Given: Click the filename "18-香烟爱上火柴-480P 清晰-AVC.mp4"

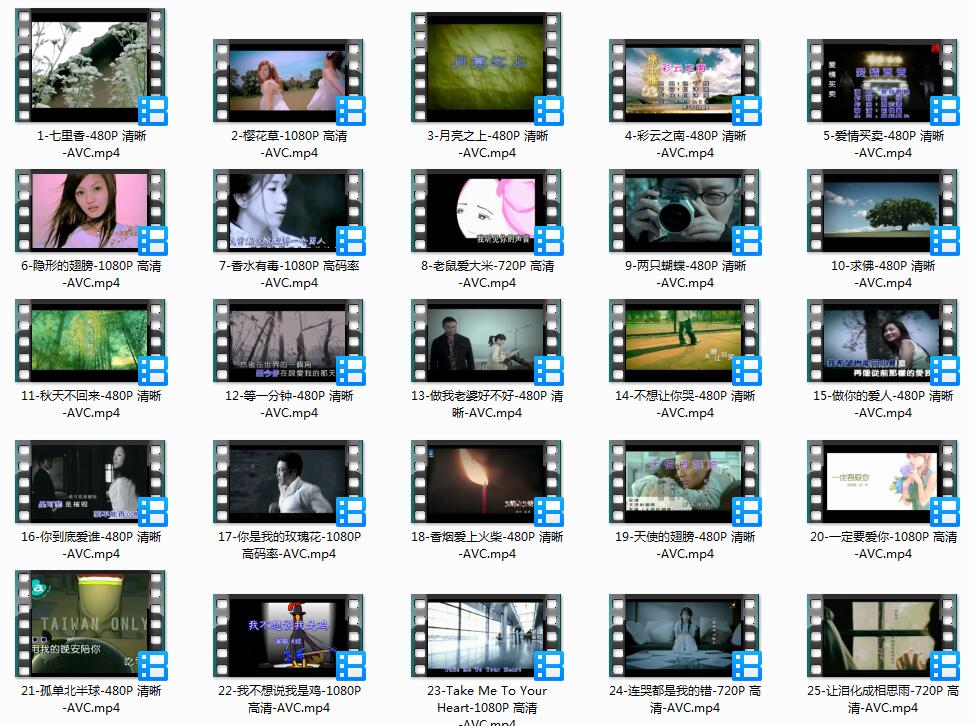Looking at the screenshot, I should (488, 545).
